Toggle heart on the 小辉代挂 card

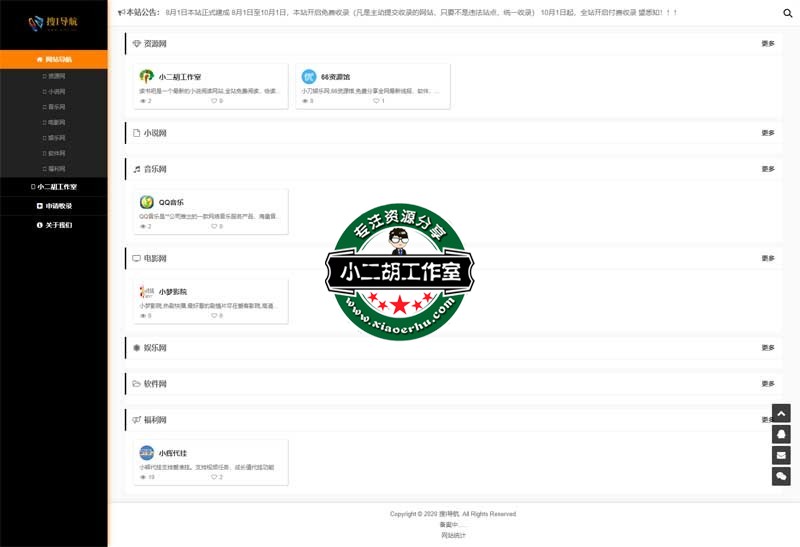pos(213,477)
